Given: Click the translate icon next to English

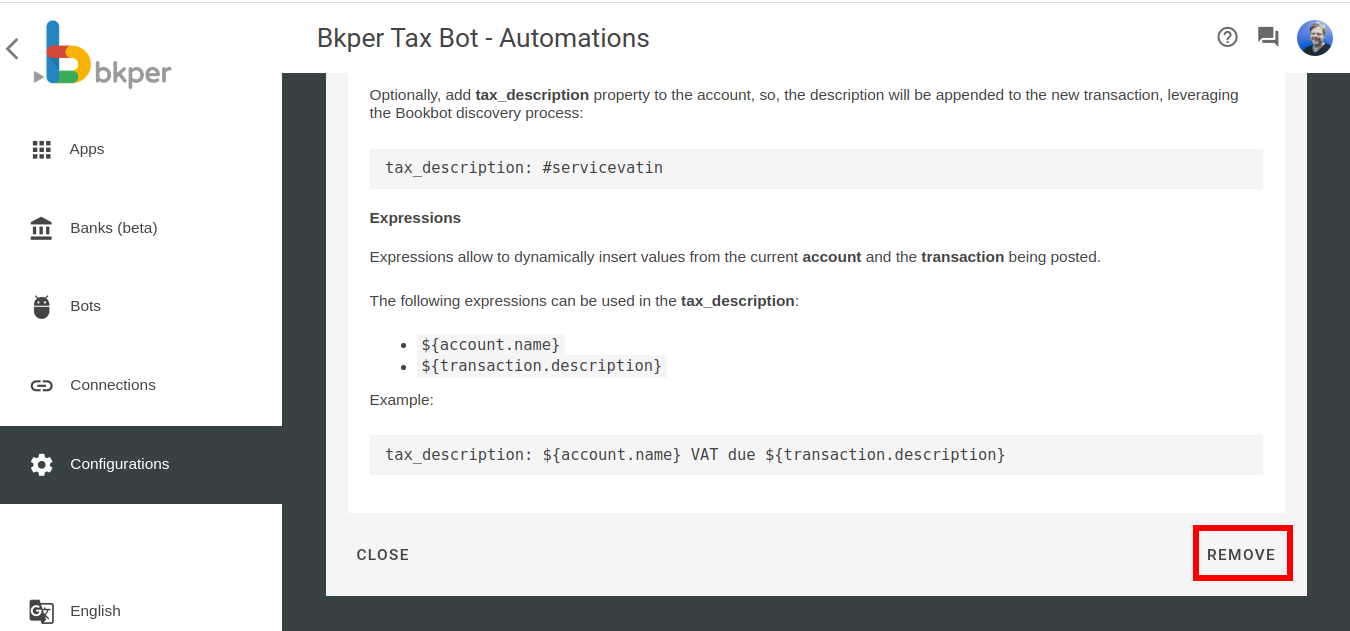Looking at the screenshot, I should [41, 610].
